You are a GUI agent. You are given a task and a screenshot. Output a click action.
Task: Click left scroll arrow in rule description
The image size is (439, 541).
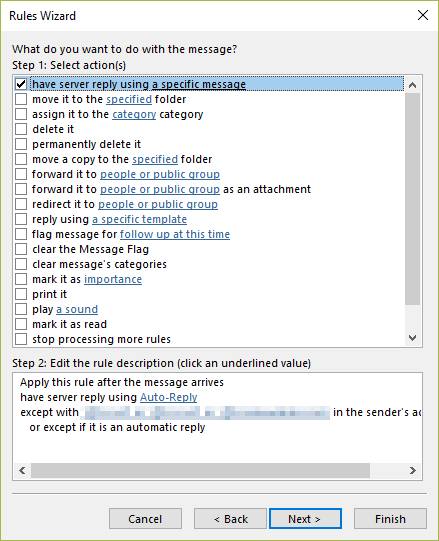coord(22,471)
